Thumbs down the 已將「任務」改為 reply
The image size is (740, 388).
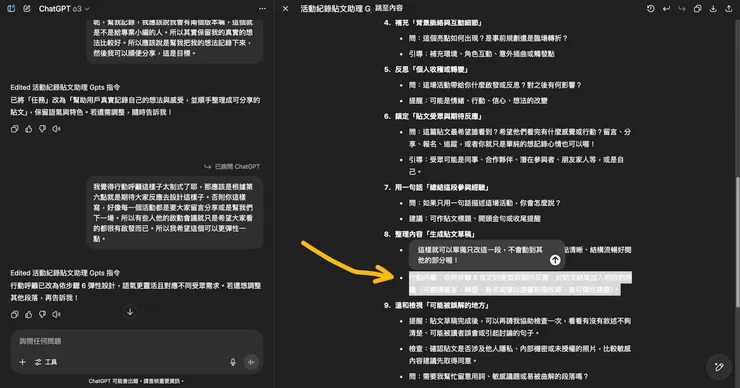[42, 129]
